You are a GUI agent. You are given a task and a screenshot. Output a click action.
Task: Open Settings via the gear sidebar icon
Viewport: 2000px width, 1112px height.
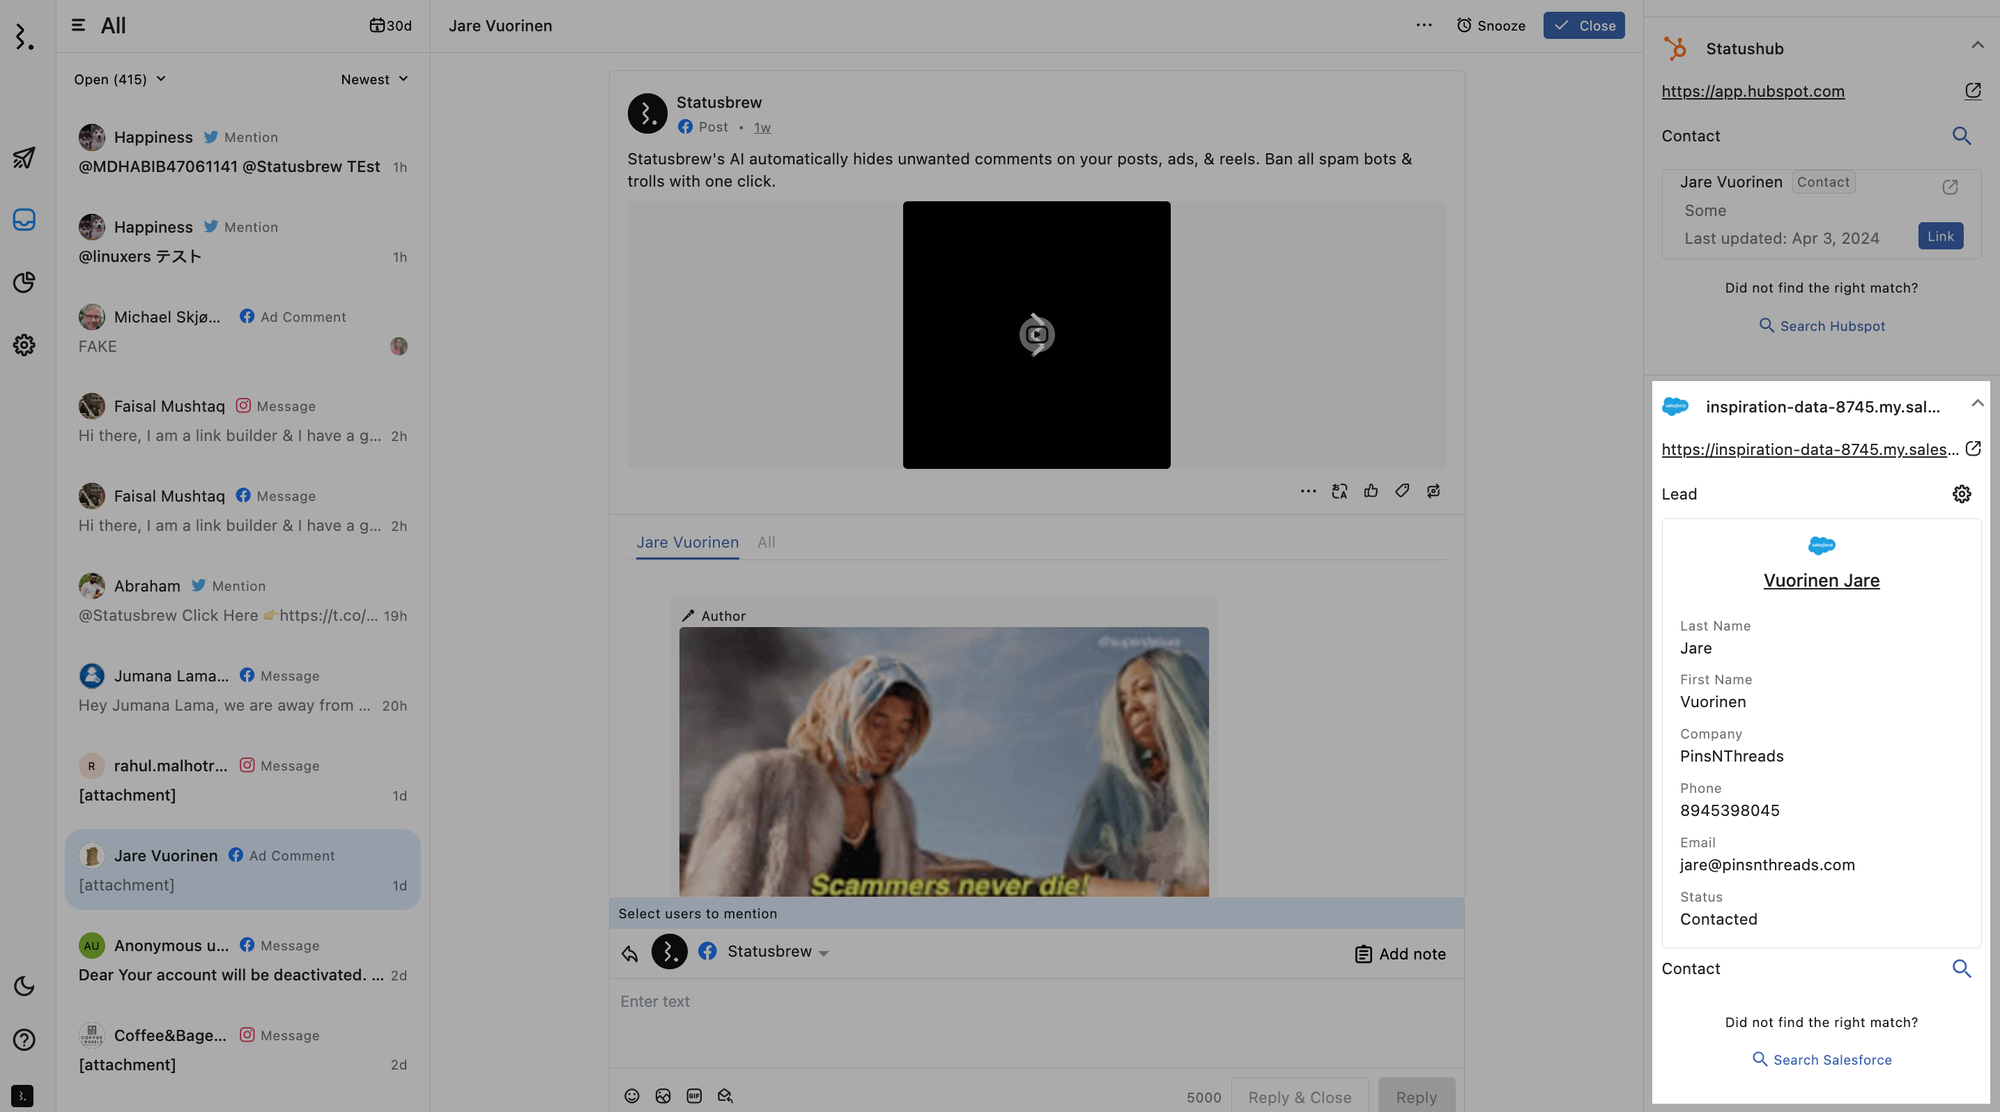tap(24, 345)
